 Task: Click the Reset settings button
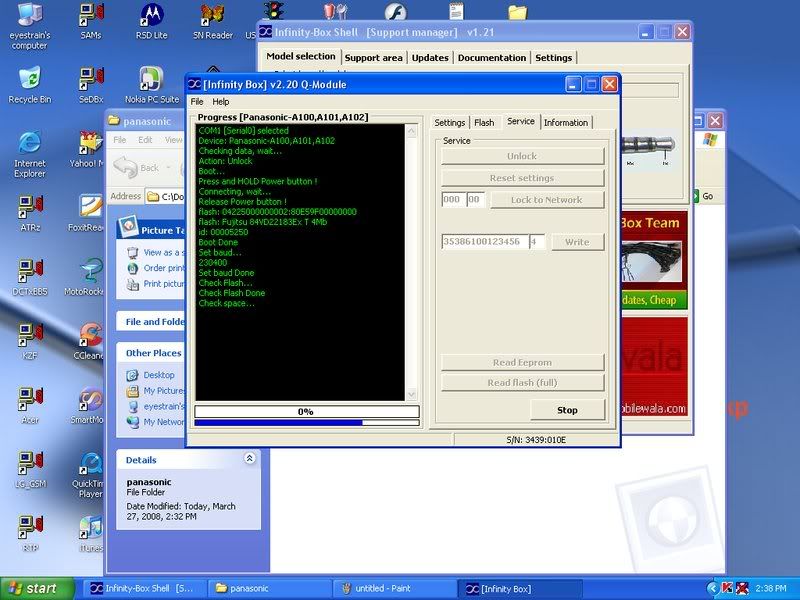(522, 178)
